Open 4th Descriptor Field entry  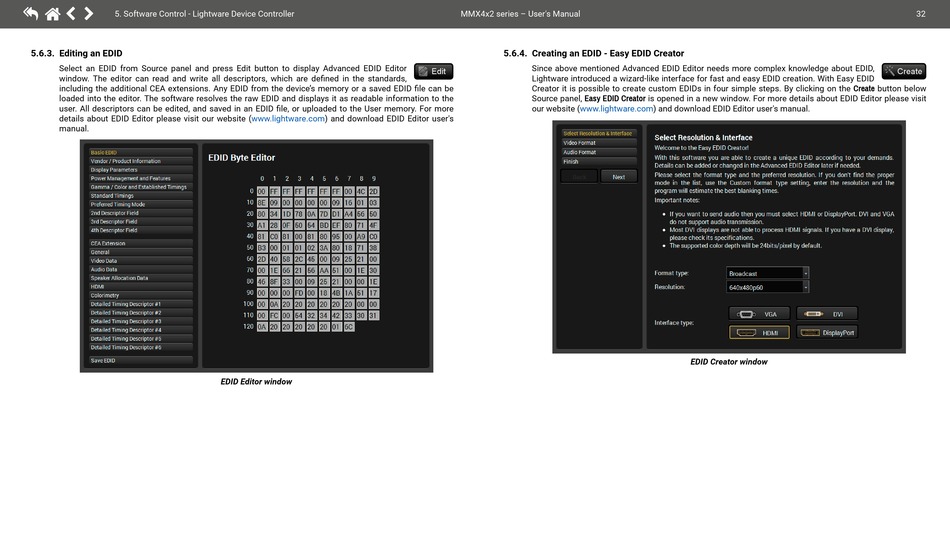tap(141, 230)
